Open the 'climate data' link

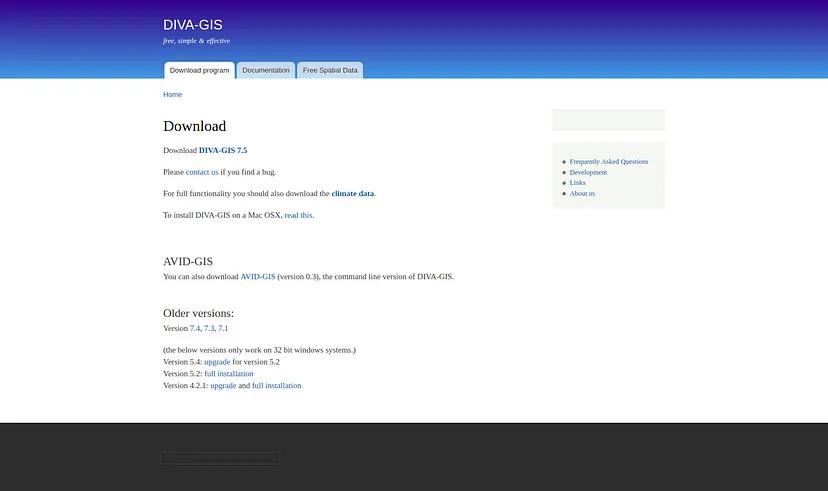pos(353,194)
